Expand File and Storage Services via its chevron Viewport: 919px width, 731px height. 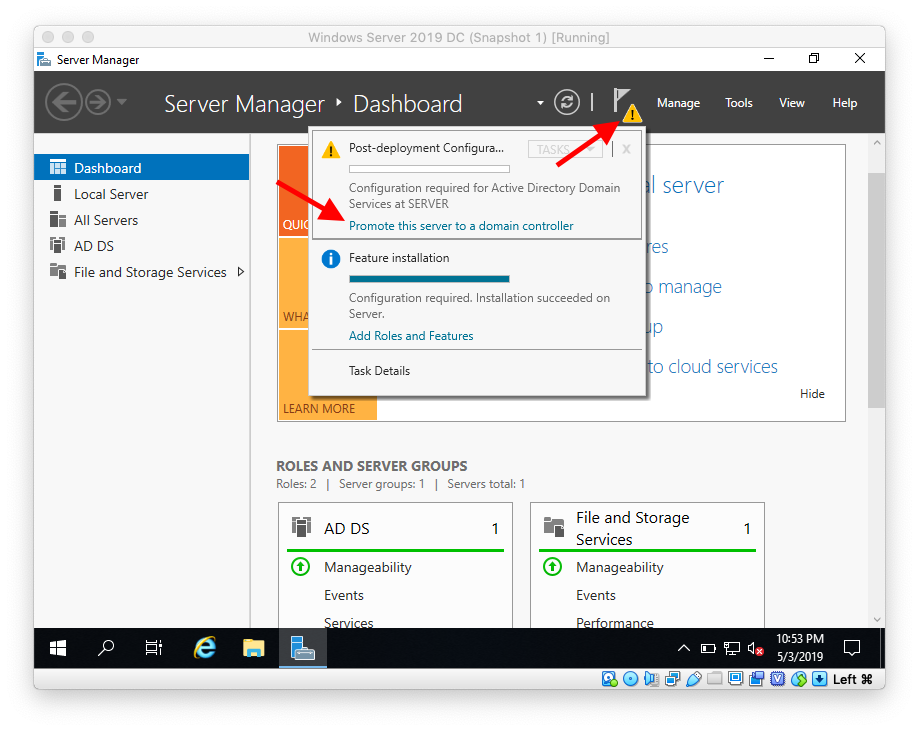click(240, 271)
